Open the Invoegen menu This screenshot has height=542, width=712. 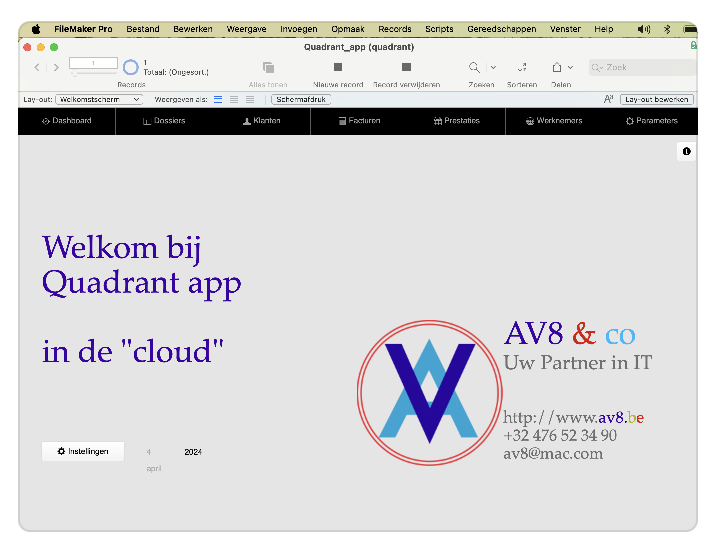[298, 29]
